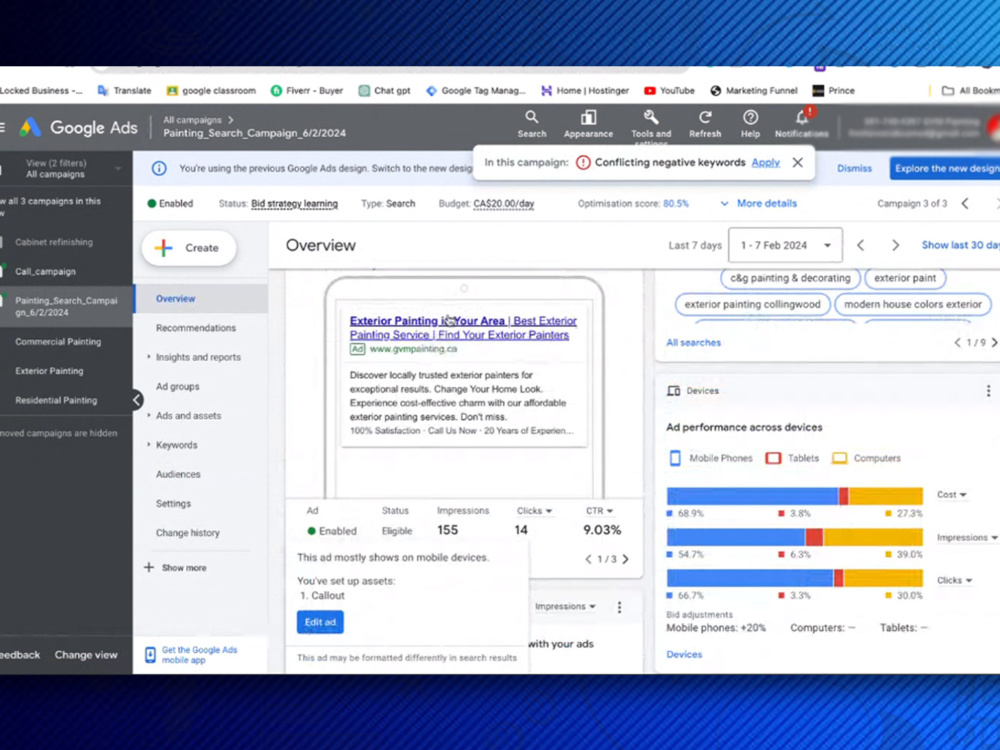This screenshot has width=1000, height=750.
Task: Select Overview in the side menu
Action: click(x=201, y=298)
